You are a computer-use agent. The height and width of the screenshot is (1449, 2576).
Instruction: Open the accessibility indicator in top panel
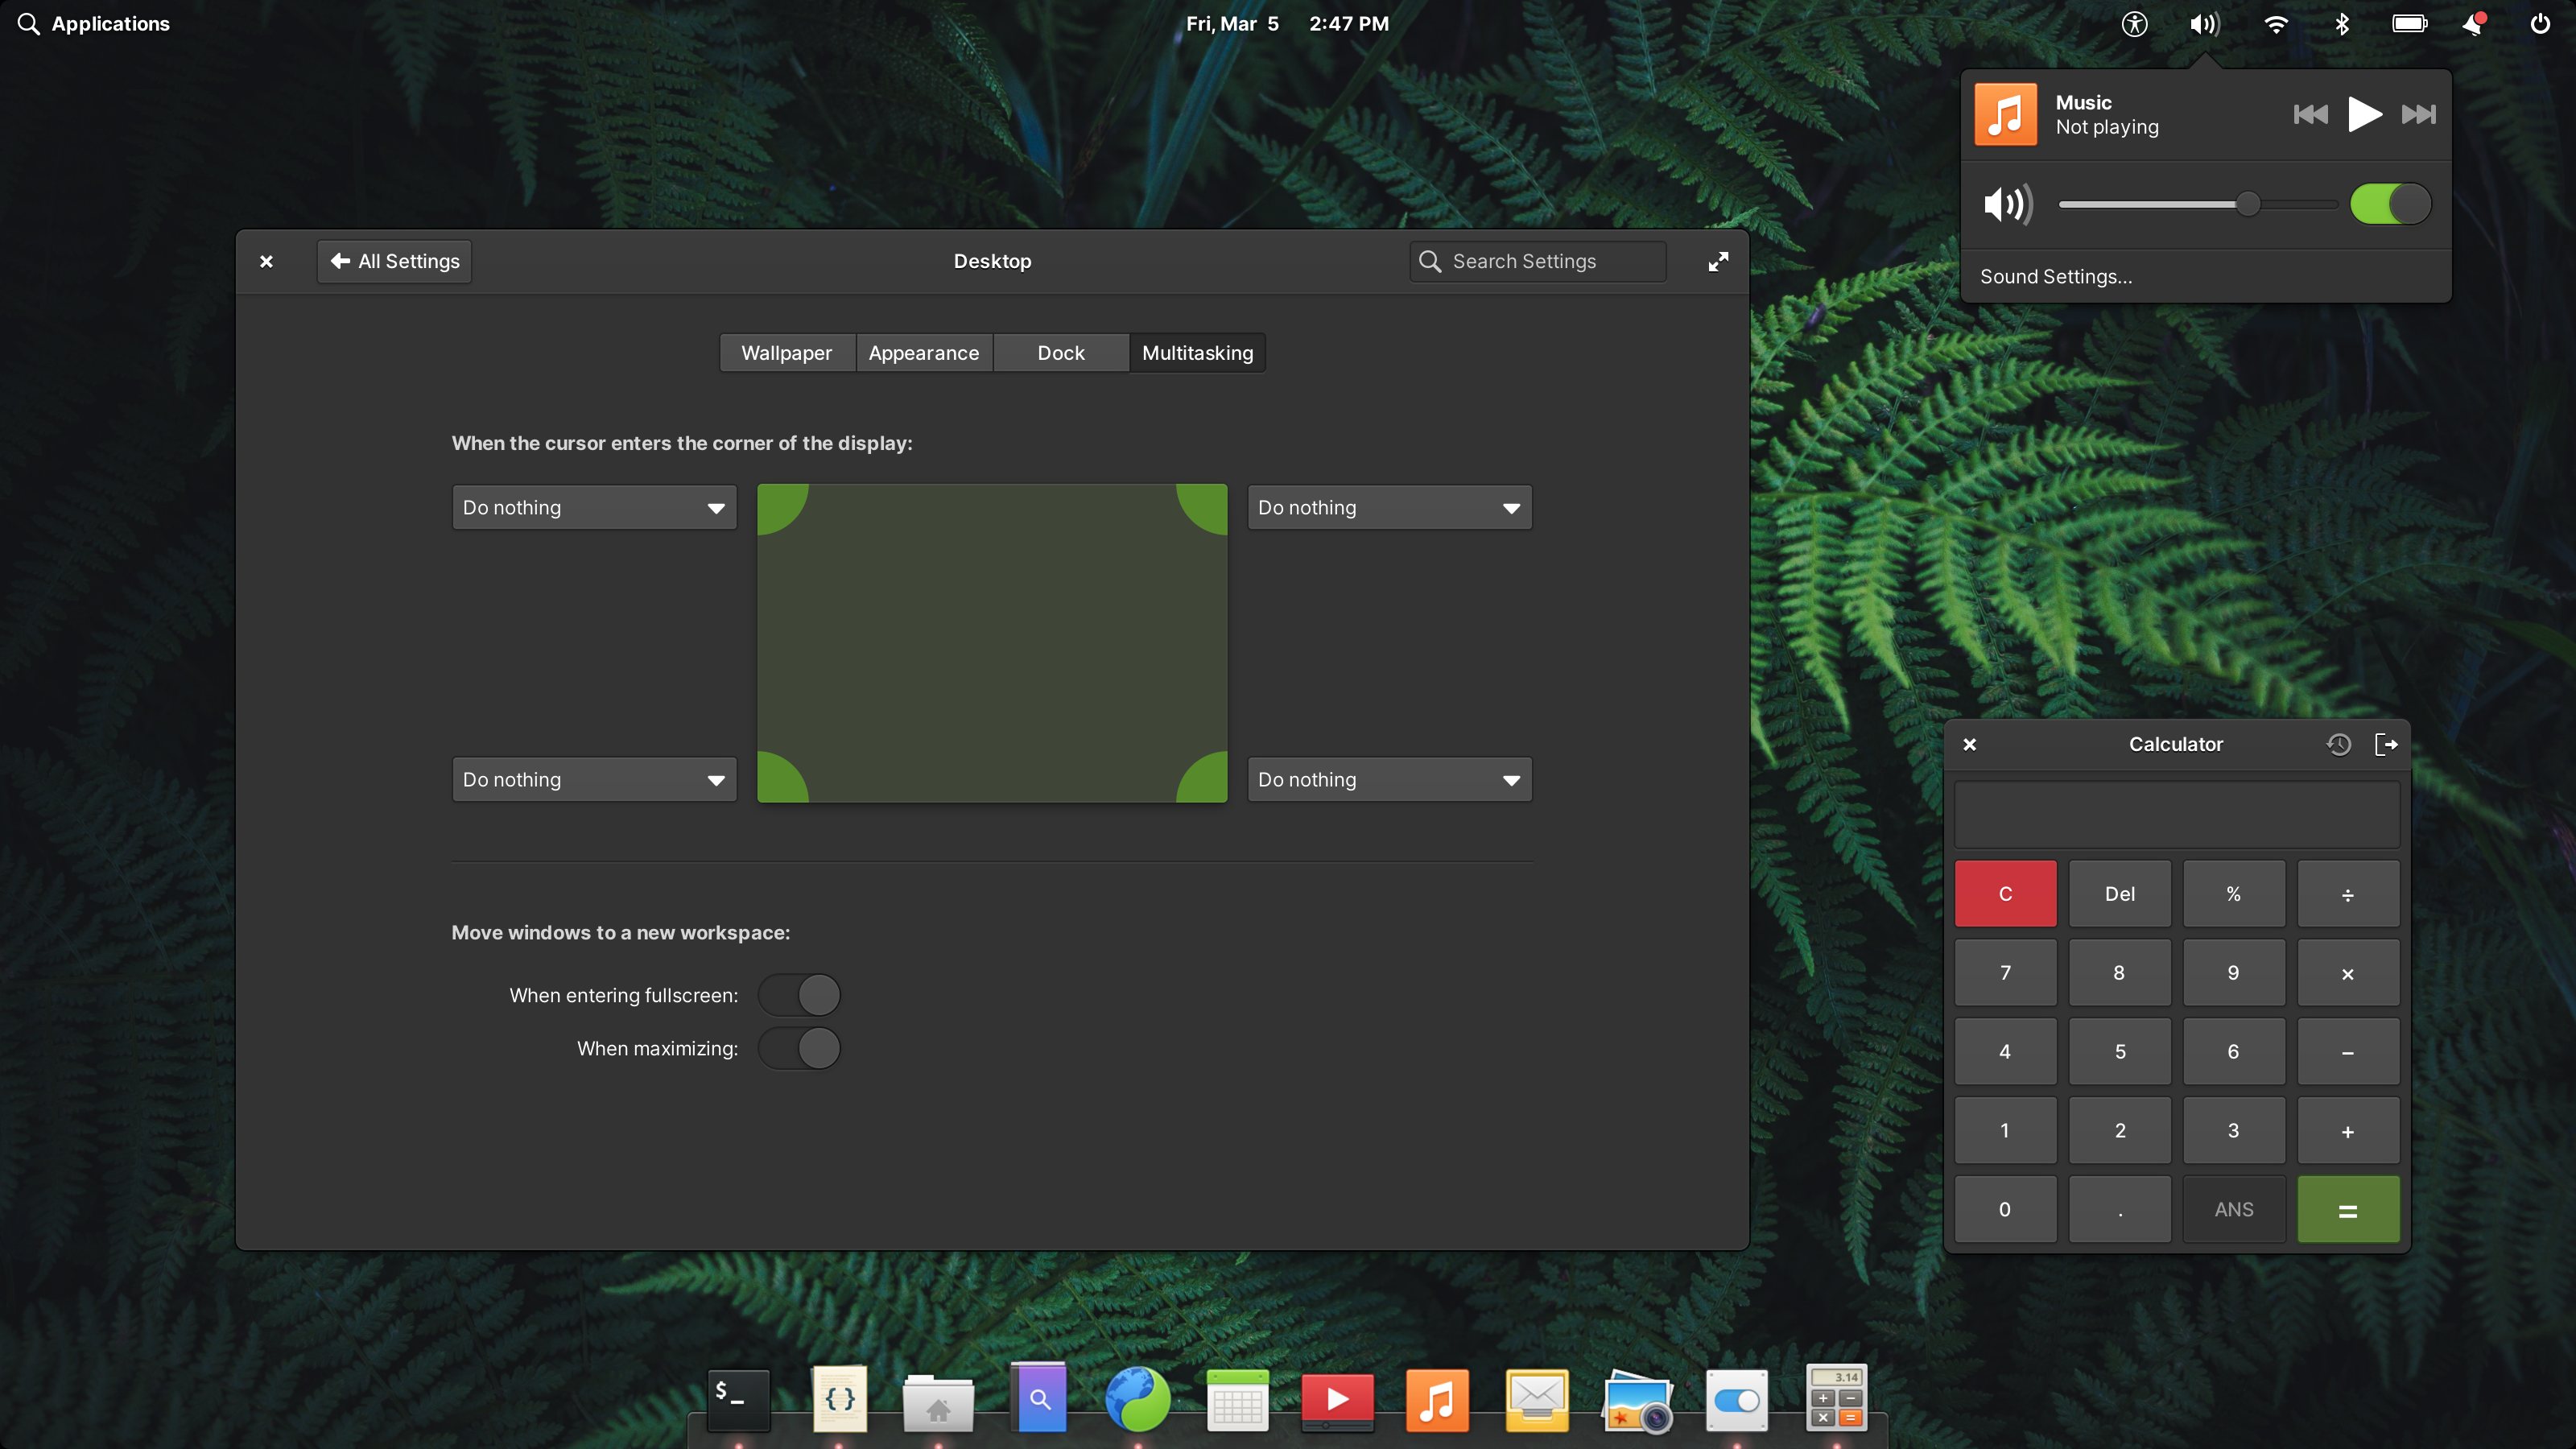coord(2134,24)
